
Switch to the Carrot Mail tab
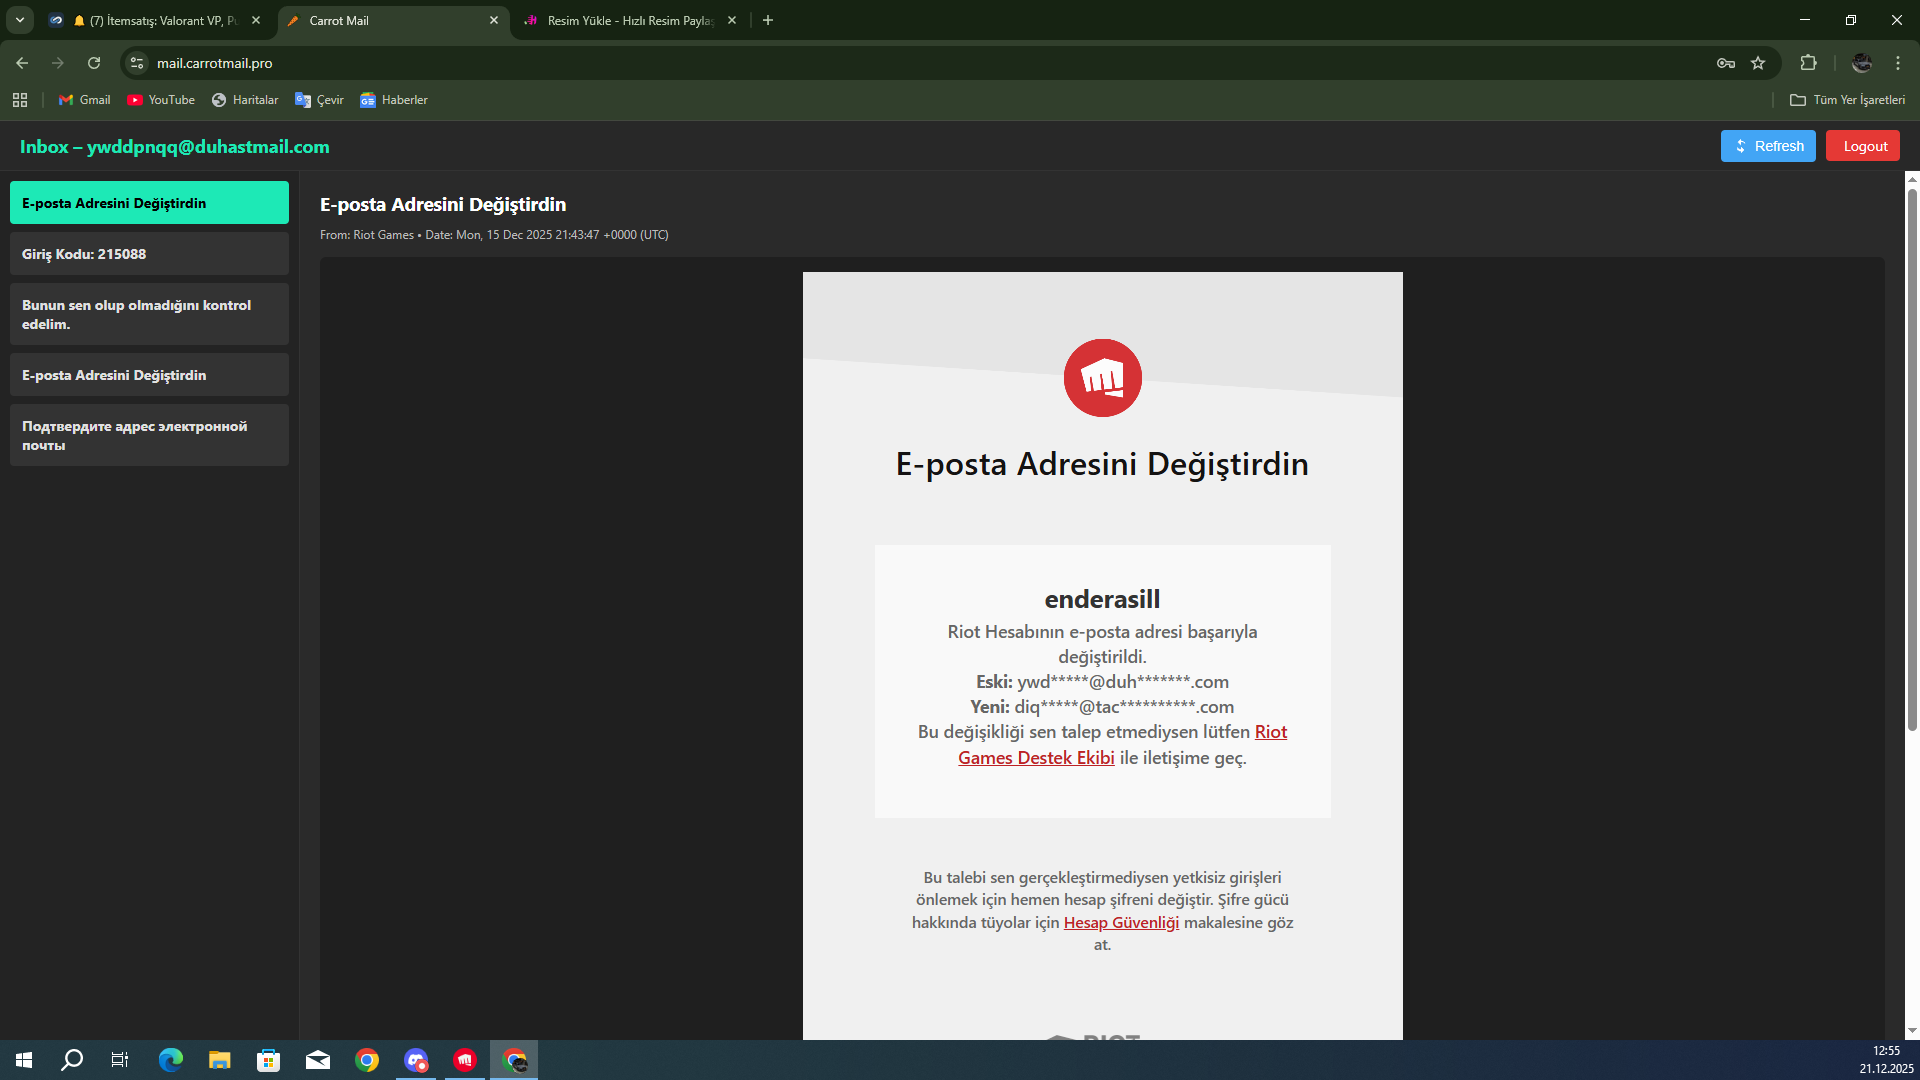(393, 20)
